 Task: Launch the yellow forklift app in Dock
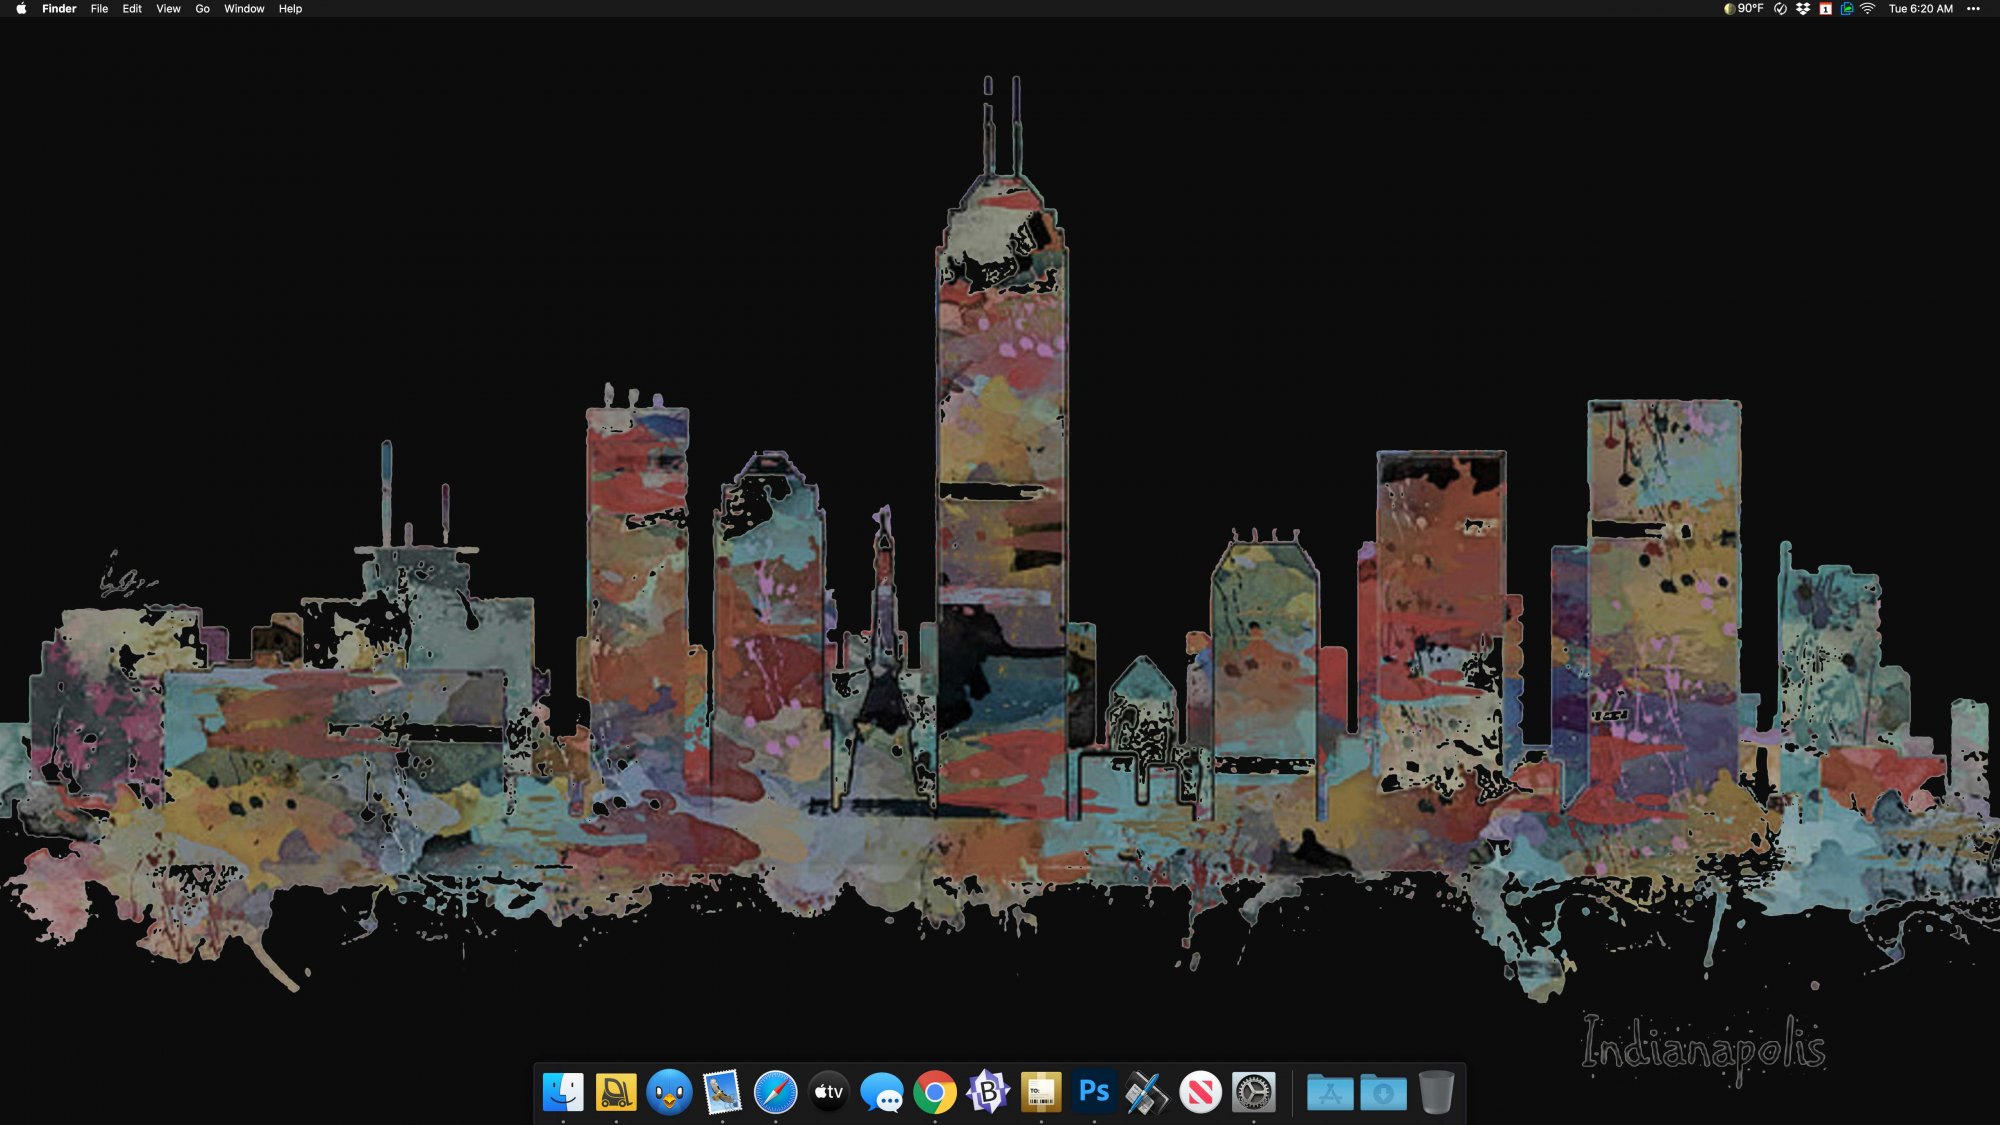point(616,1092)
